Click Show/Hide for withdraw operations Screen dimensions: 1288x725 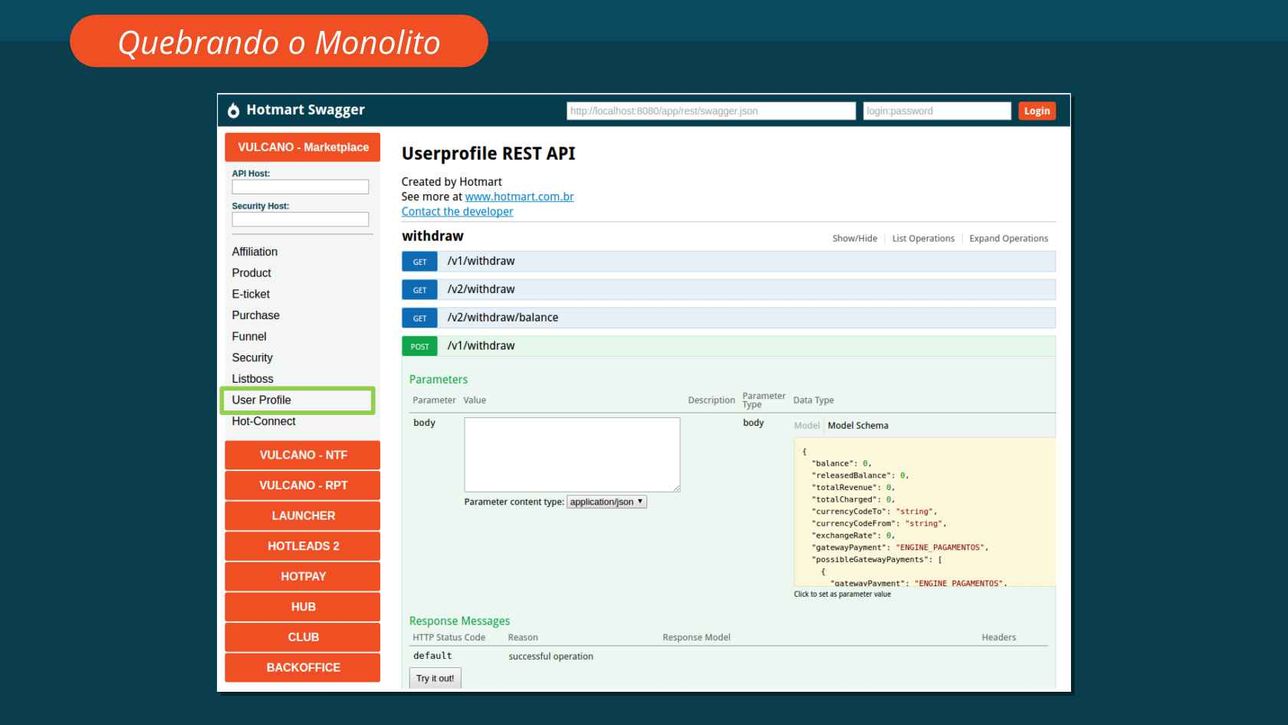855,238
